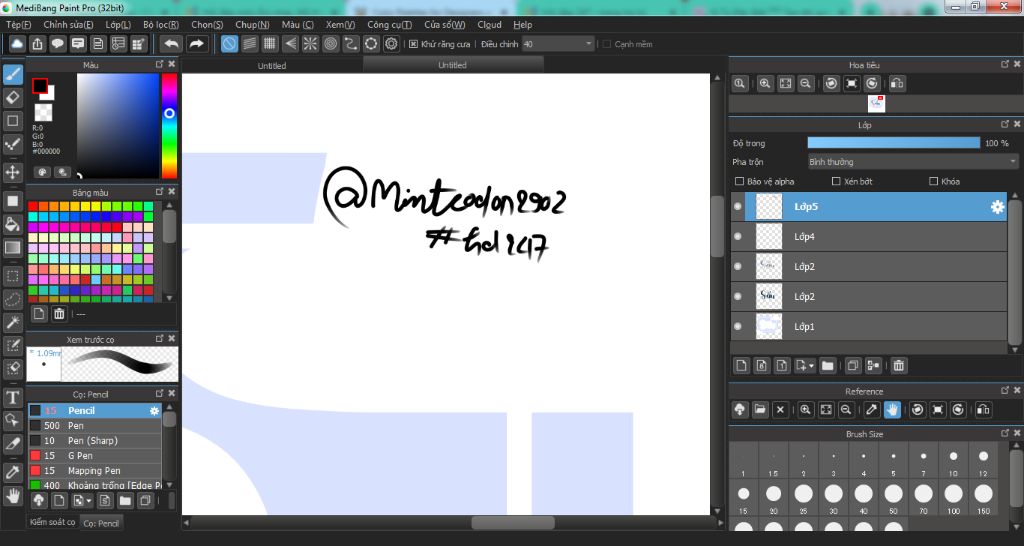Enable Xén bớt checkbox
1024x546 pixels.
click(x=836, y=181)
